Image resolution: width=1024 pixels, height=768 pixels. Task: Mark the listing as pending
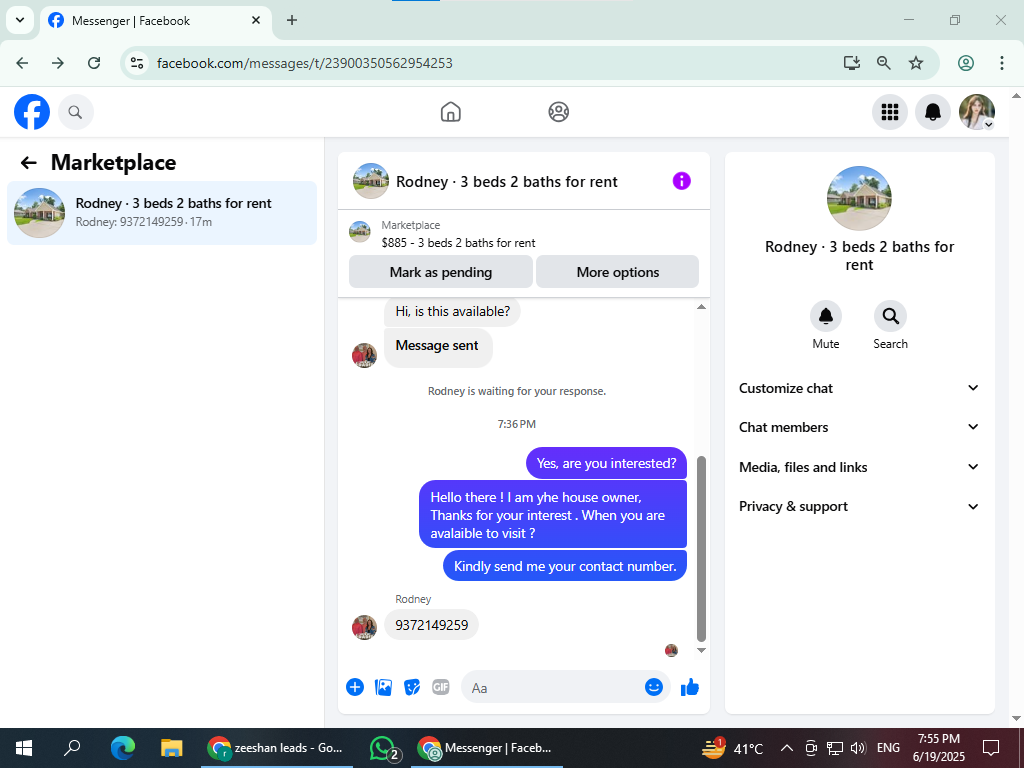pyautogui.click(x=441, y=272)
